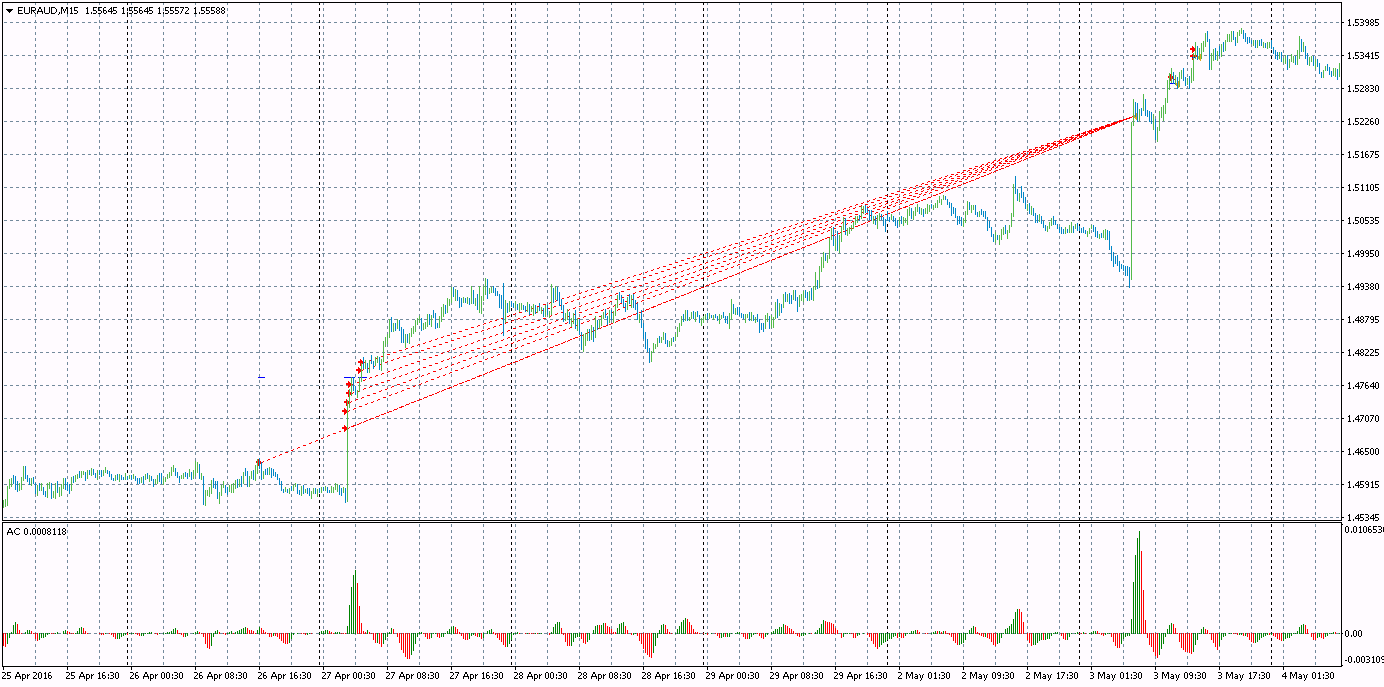Click the 1.53415 price axis label
This screenshot has height=687, width=1384.
tap(1363, 56)
